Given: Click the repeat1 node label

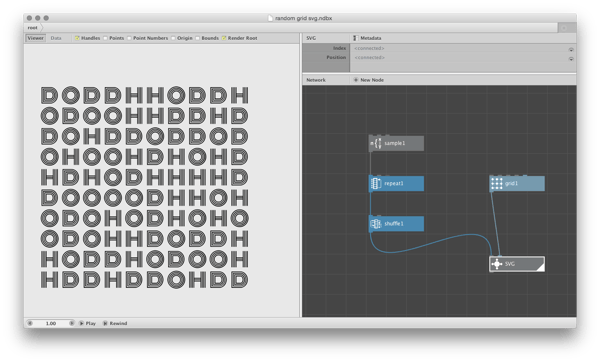Looking at the screenshot, I should [394, 183].
